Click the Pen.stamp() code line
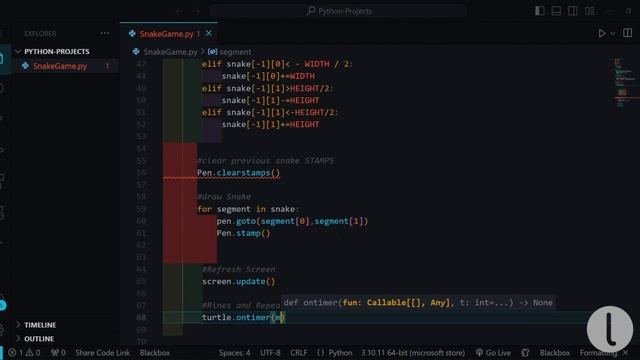The height and width of the screenshot is (360, 640). pyautogui.click(x=243, y=233)
